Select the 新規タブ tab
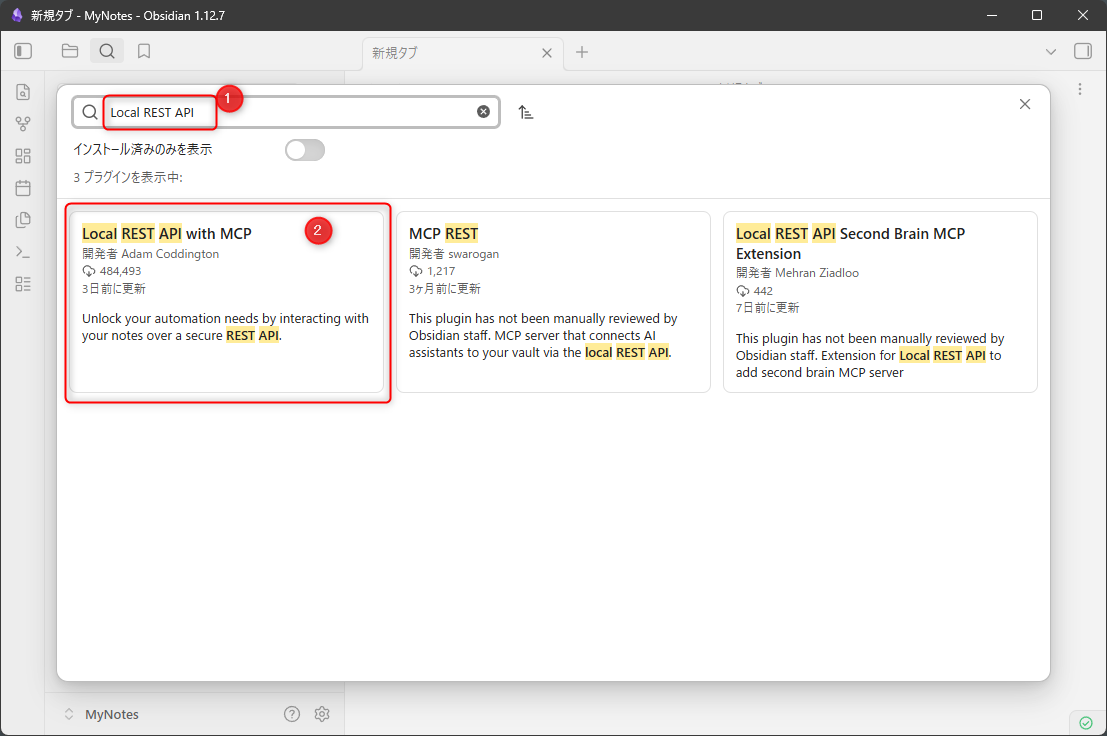This screenshot has height=736, width=1107. (x=462, y=53)
